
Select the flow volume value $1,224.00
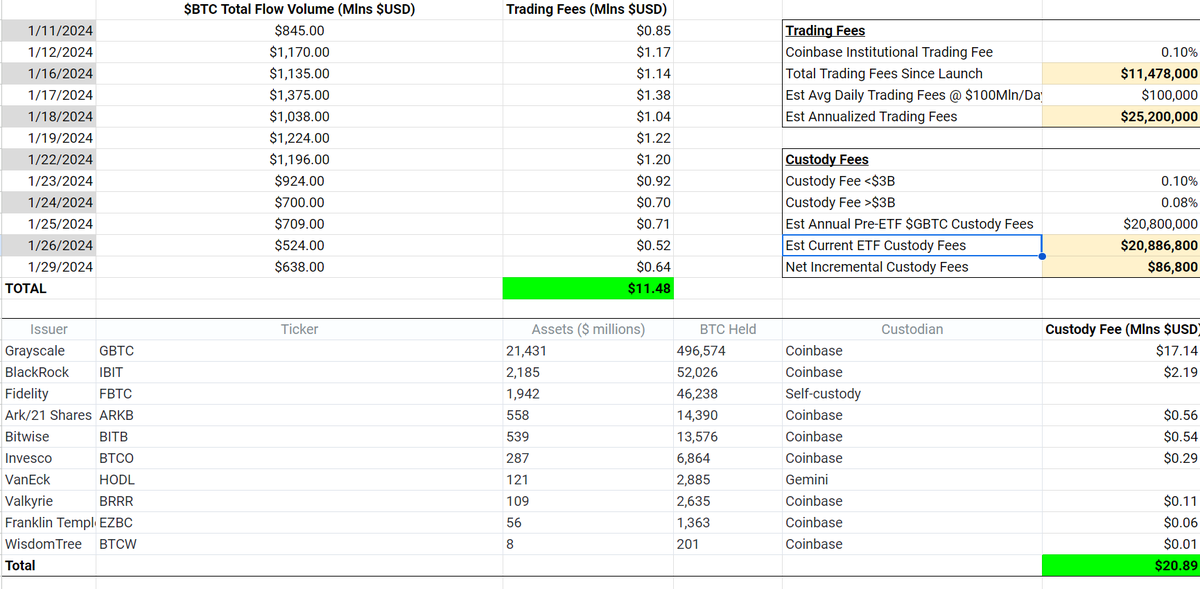click(299, 138)
